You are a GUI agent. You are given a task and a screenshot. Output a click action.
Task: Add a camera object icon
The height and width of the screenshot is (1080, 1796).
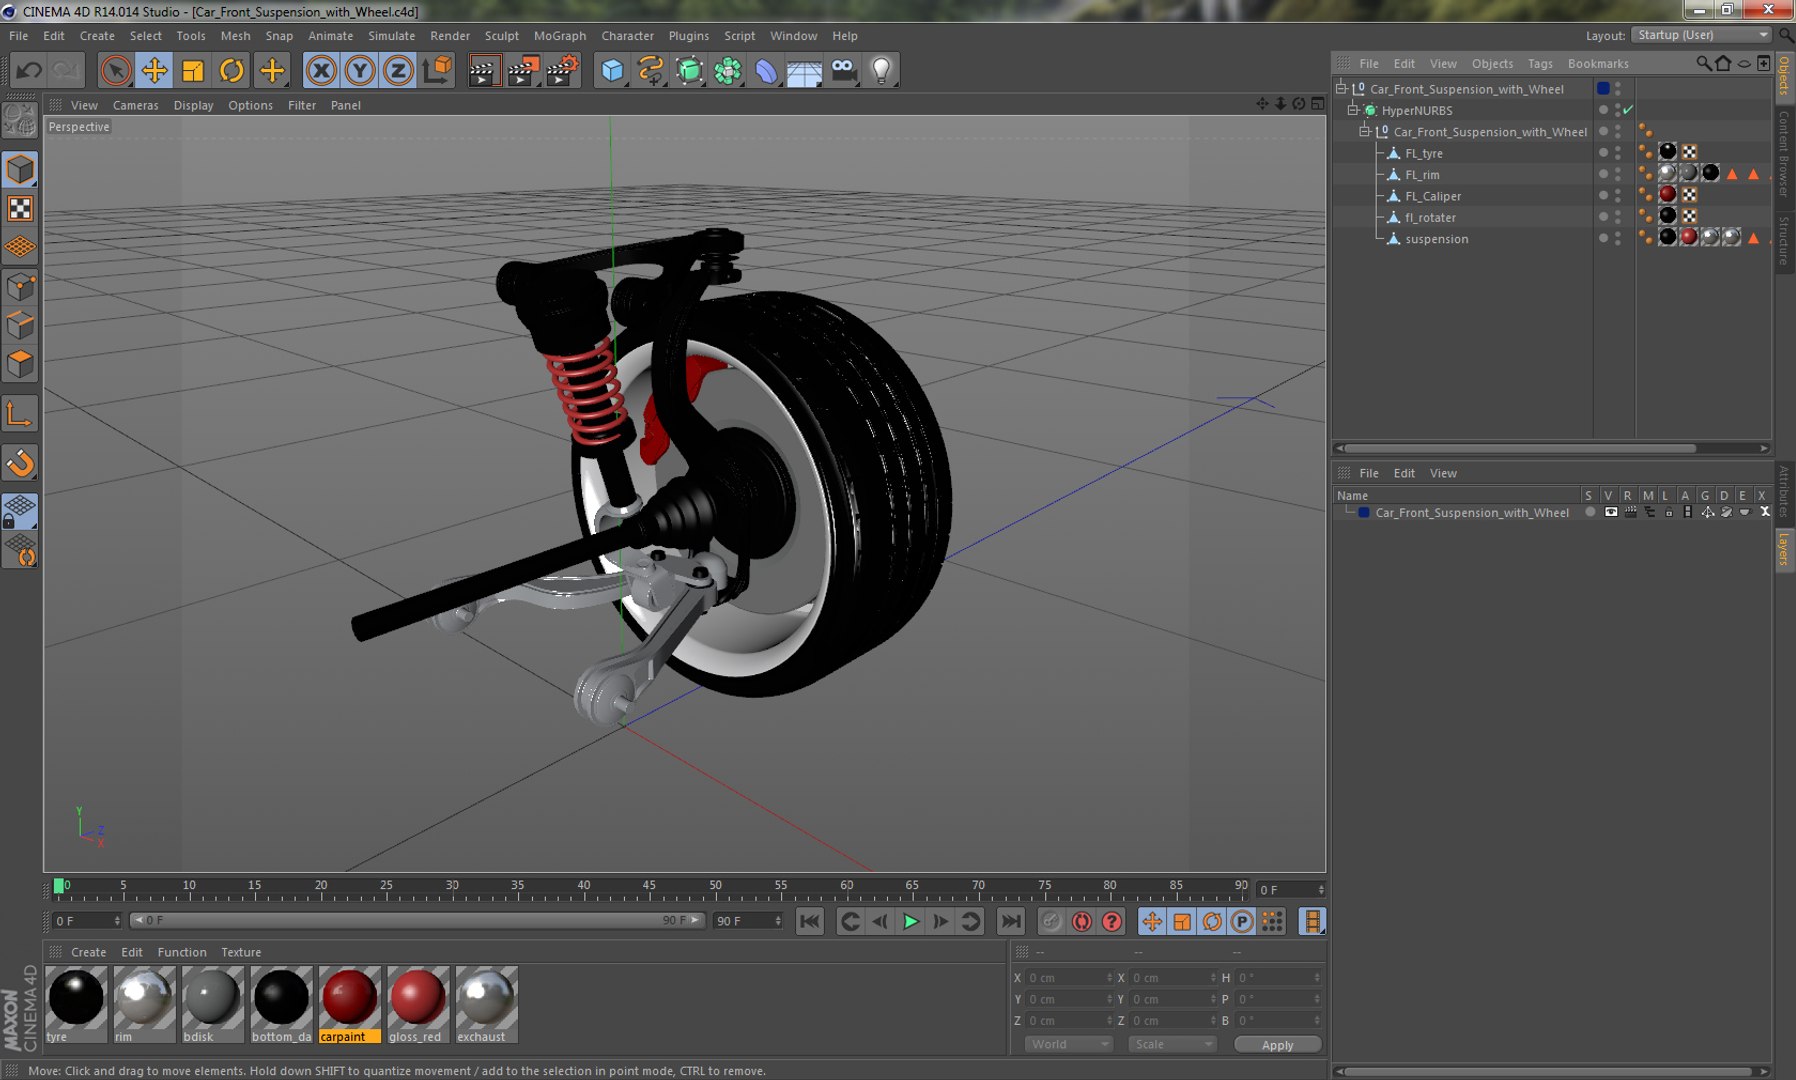click(x=844, y=70)
